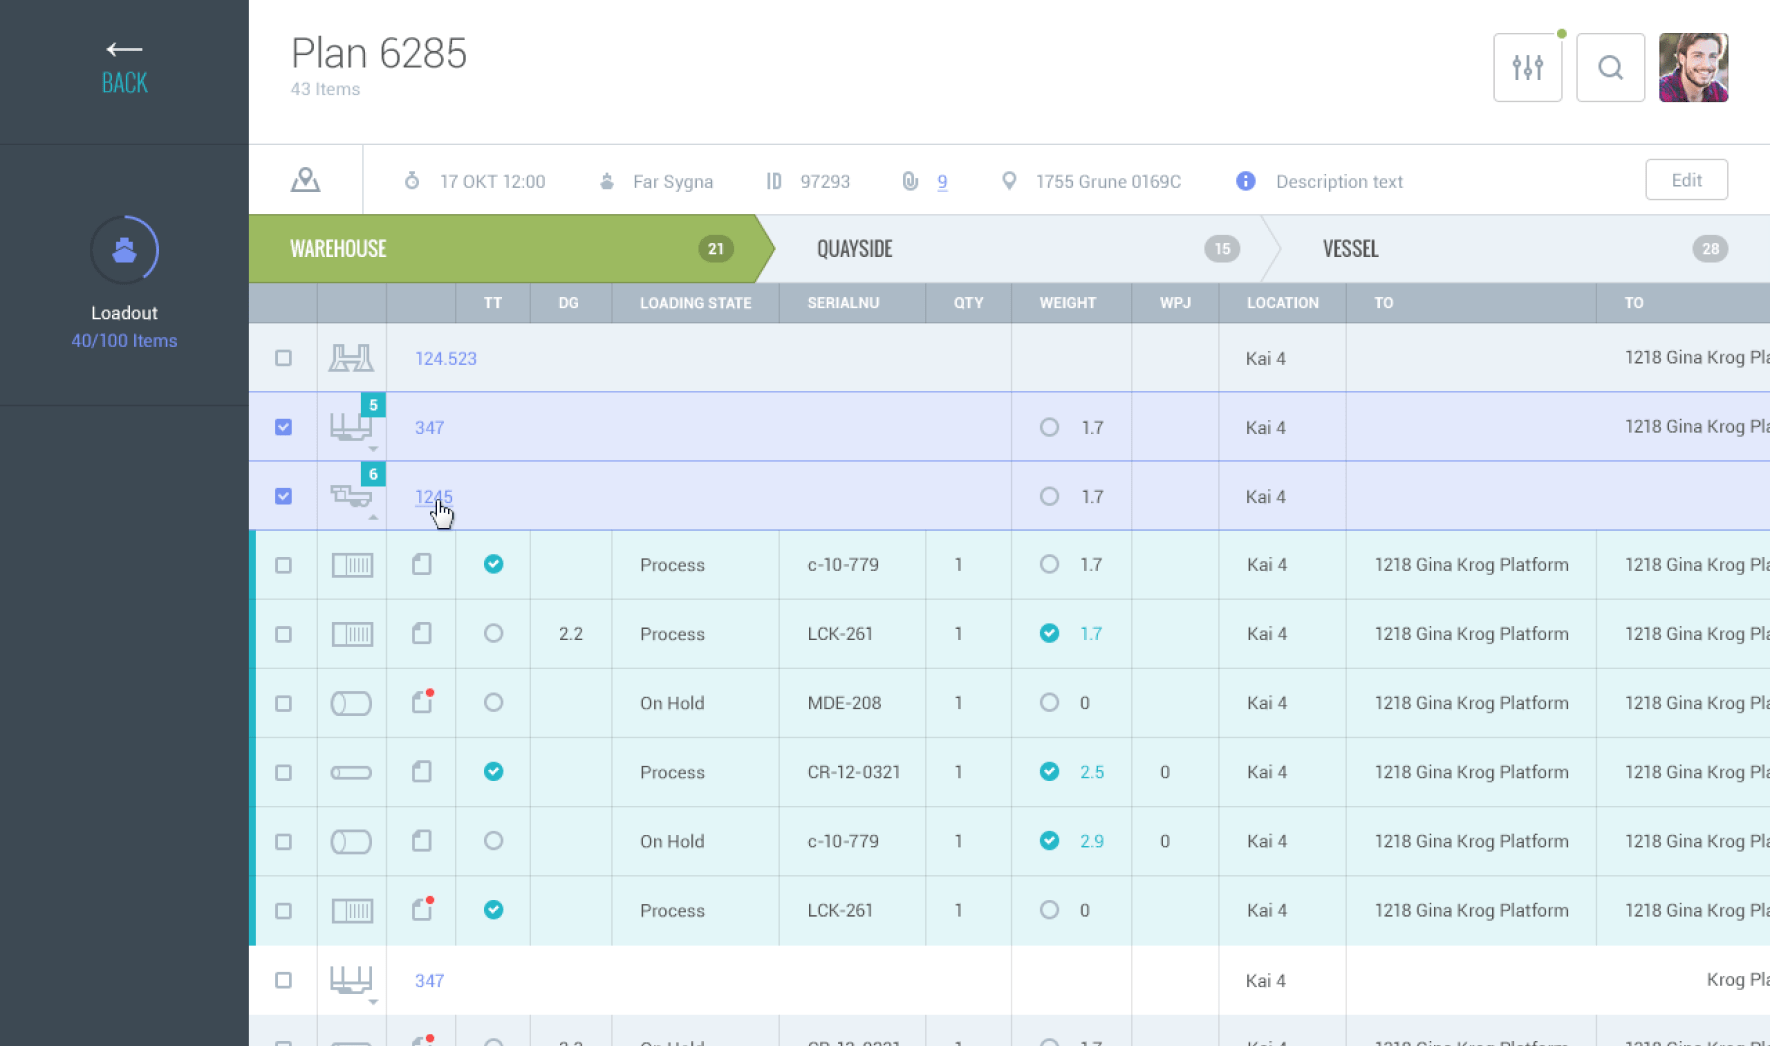The width and height of the screenshot is (1770, 1046).
Task: Open the map location pin icon
Action: pos(305,180)
